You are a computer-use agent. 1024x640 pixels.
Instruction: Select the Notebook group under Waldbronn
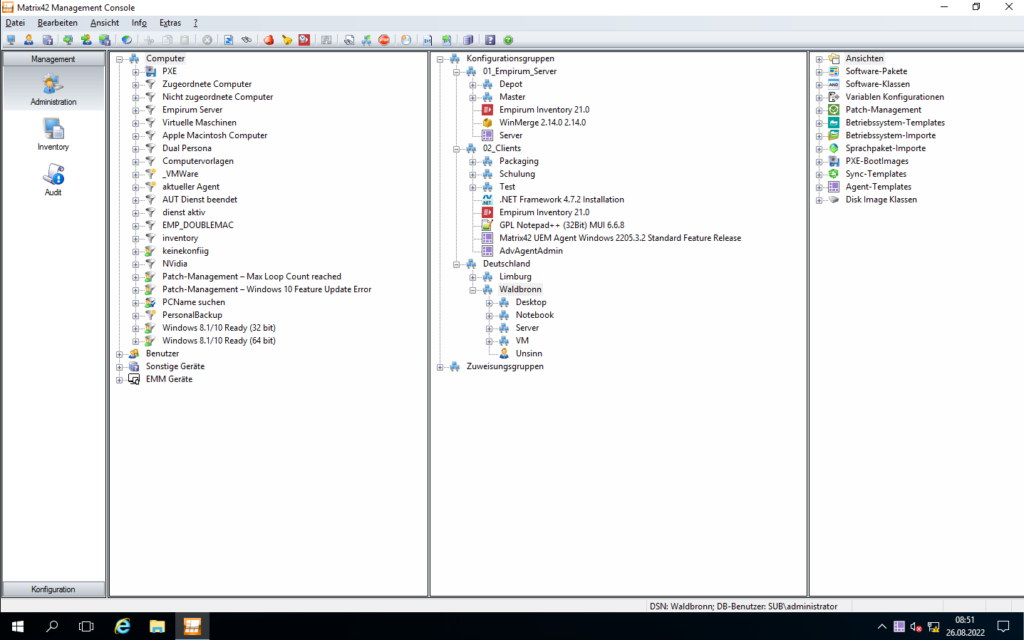[x=534, y=315]
